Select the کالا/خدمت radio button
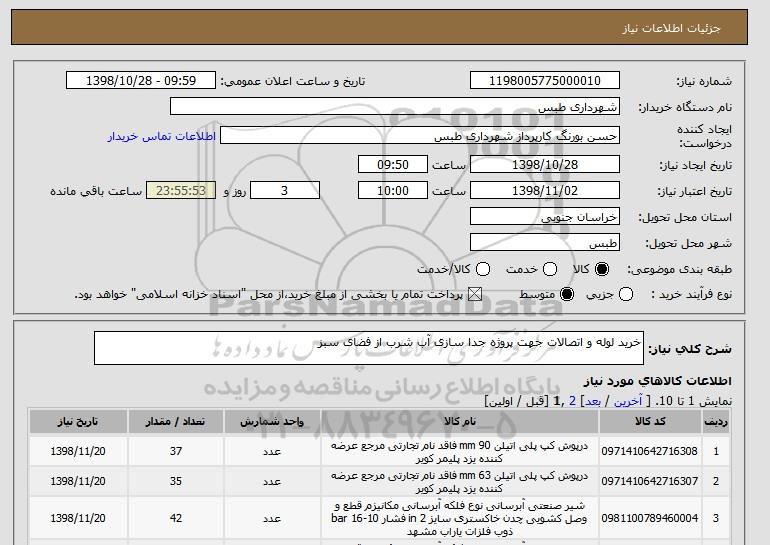 click(x=483, y=269)
